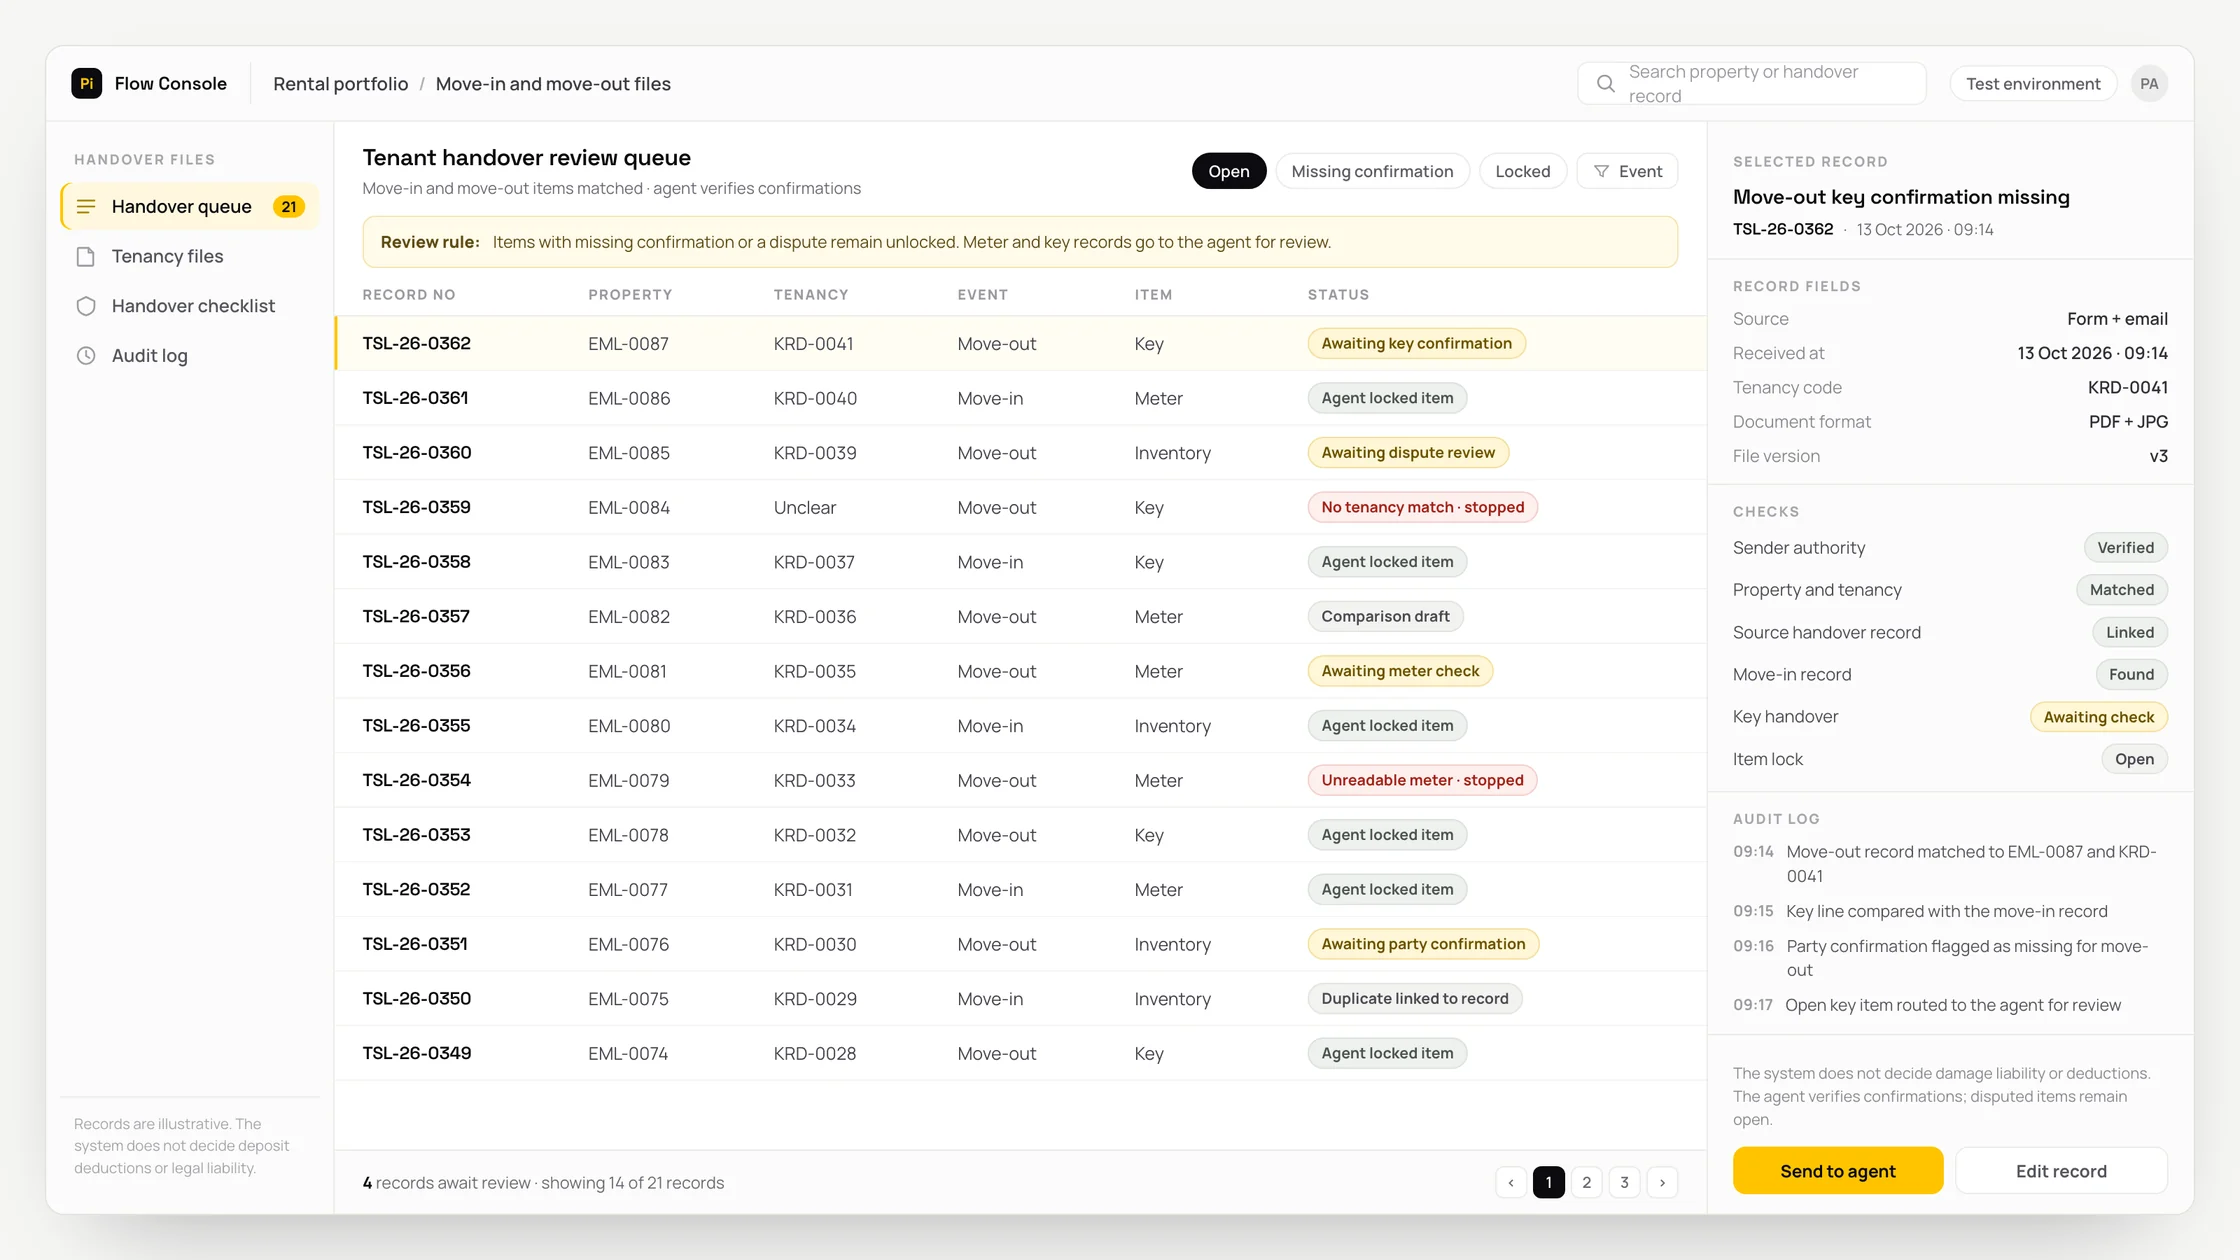
Task: Click Awaiting meter check badge
Action: point(1400,671)
